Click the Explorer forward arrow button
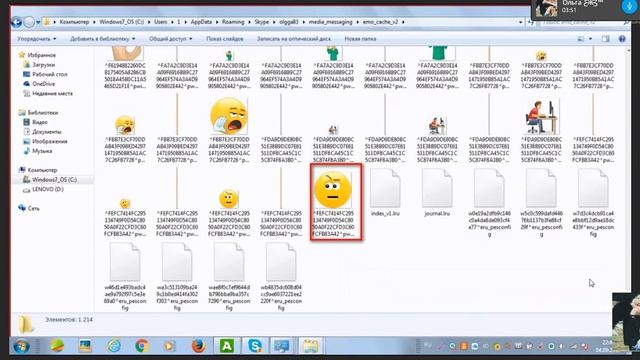 tap(29, 22)
